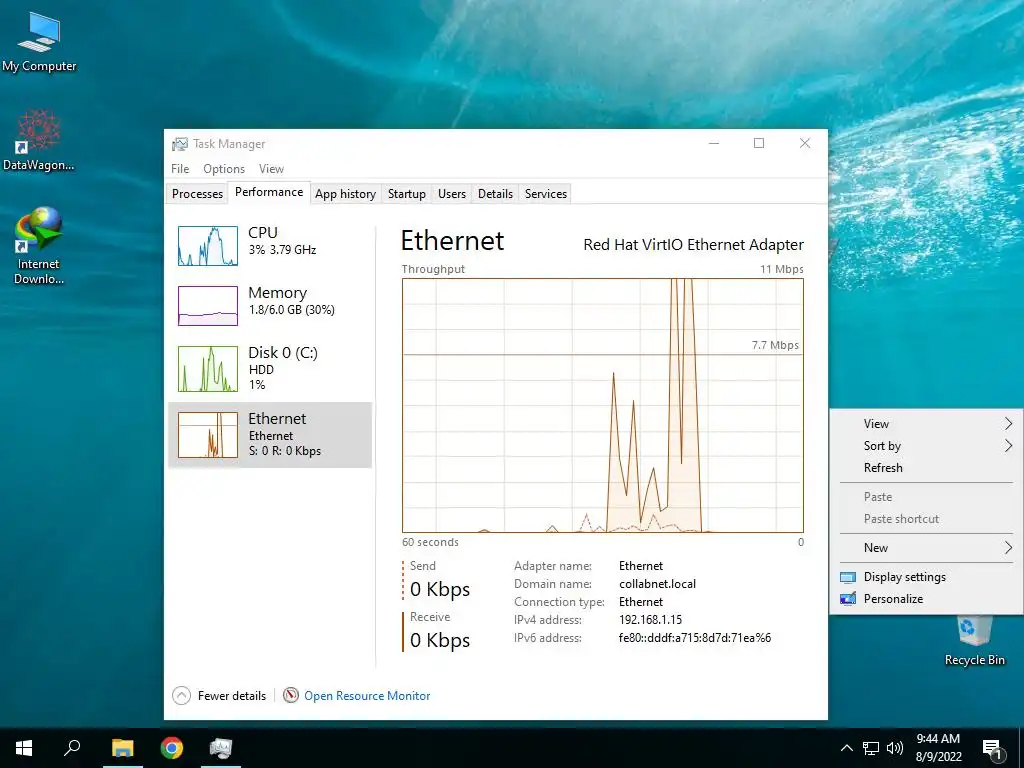Click the Resource Monitor gauge icon

pyautogui.click(x=291, y=696)
